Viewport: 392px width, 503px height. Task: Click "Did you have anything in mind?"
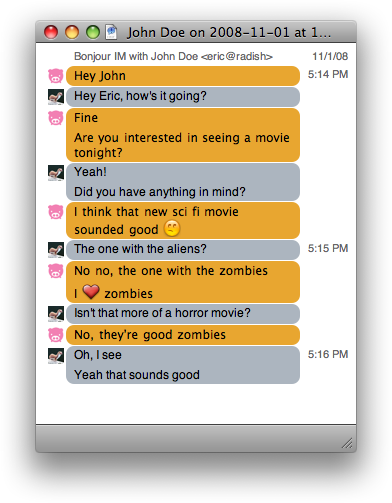[x=160, y=192]
